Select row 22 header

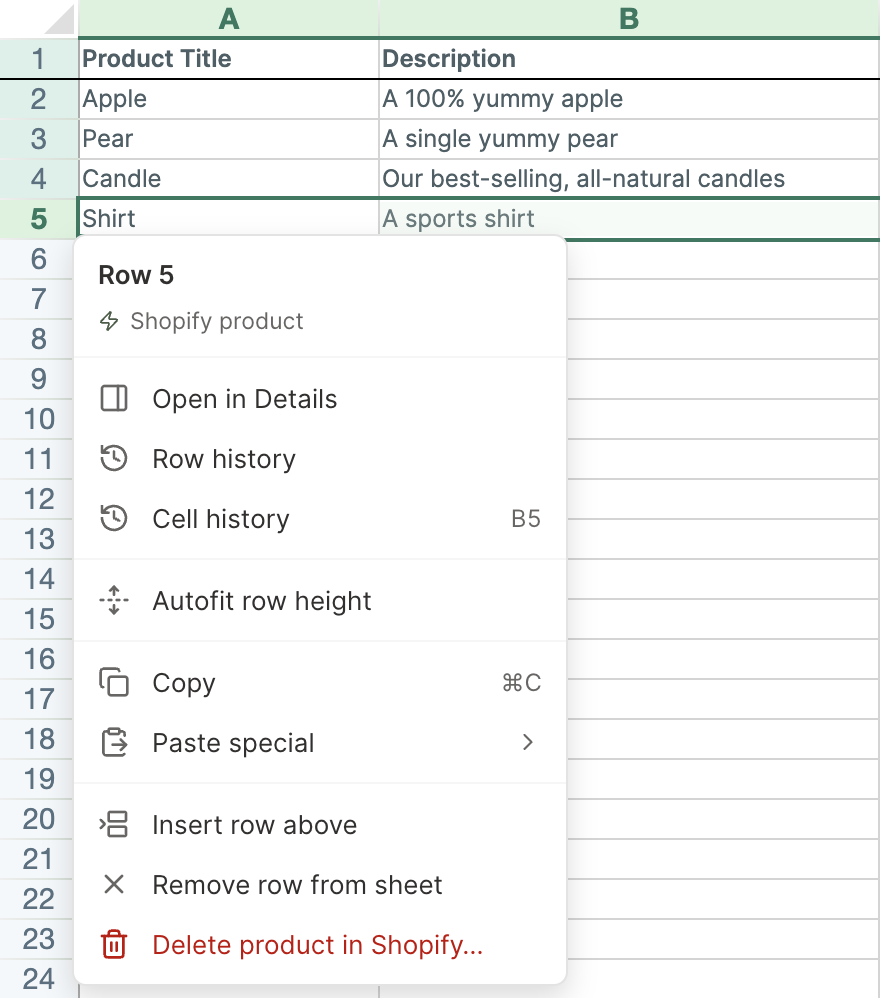(38, 899)
